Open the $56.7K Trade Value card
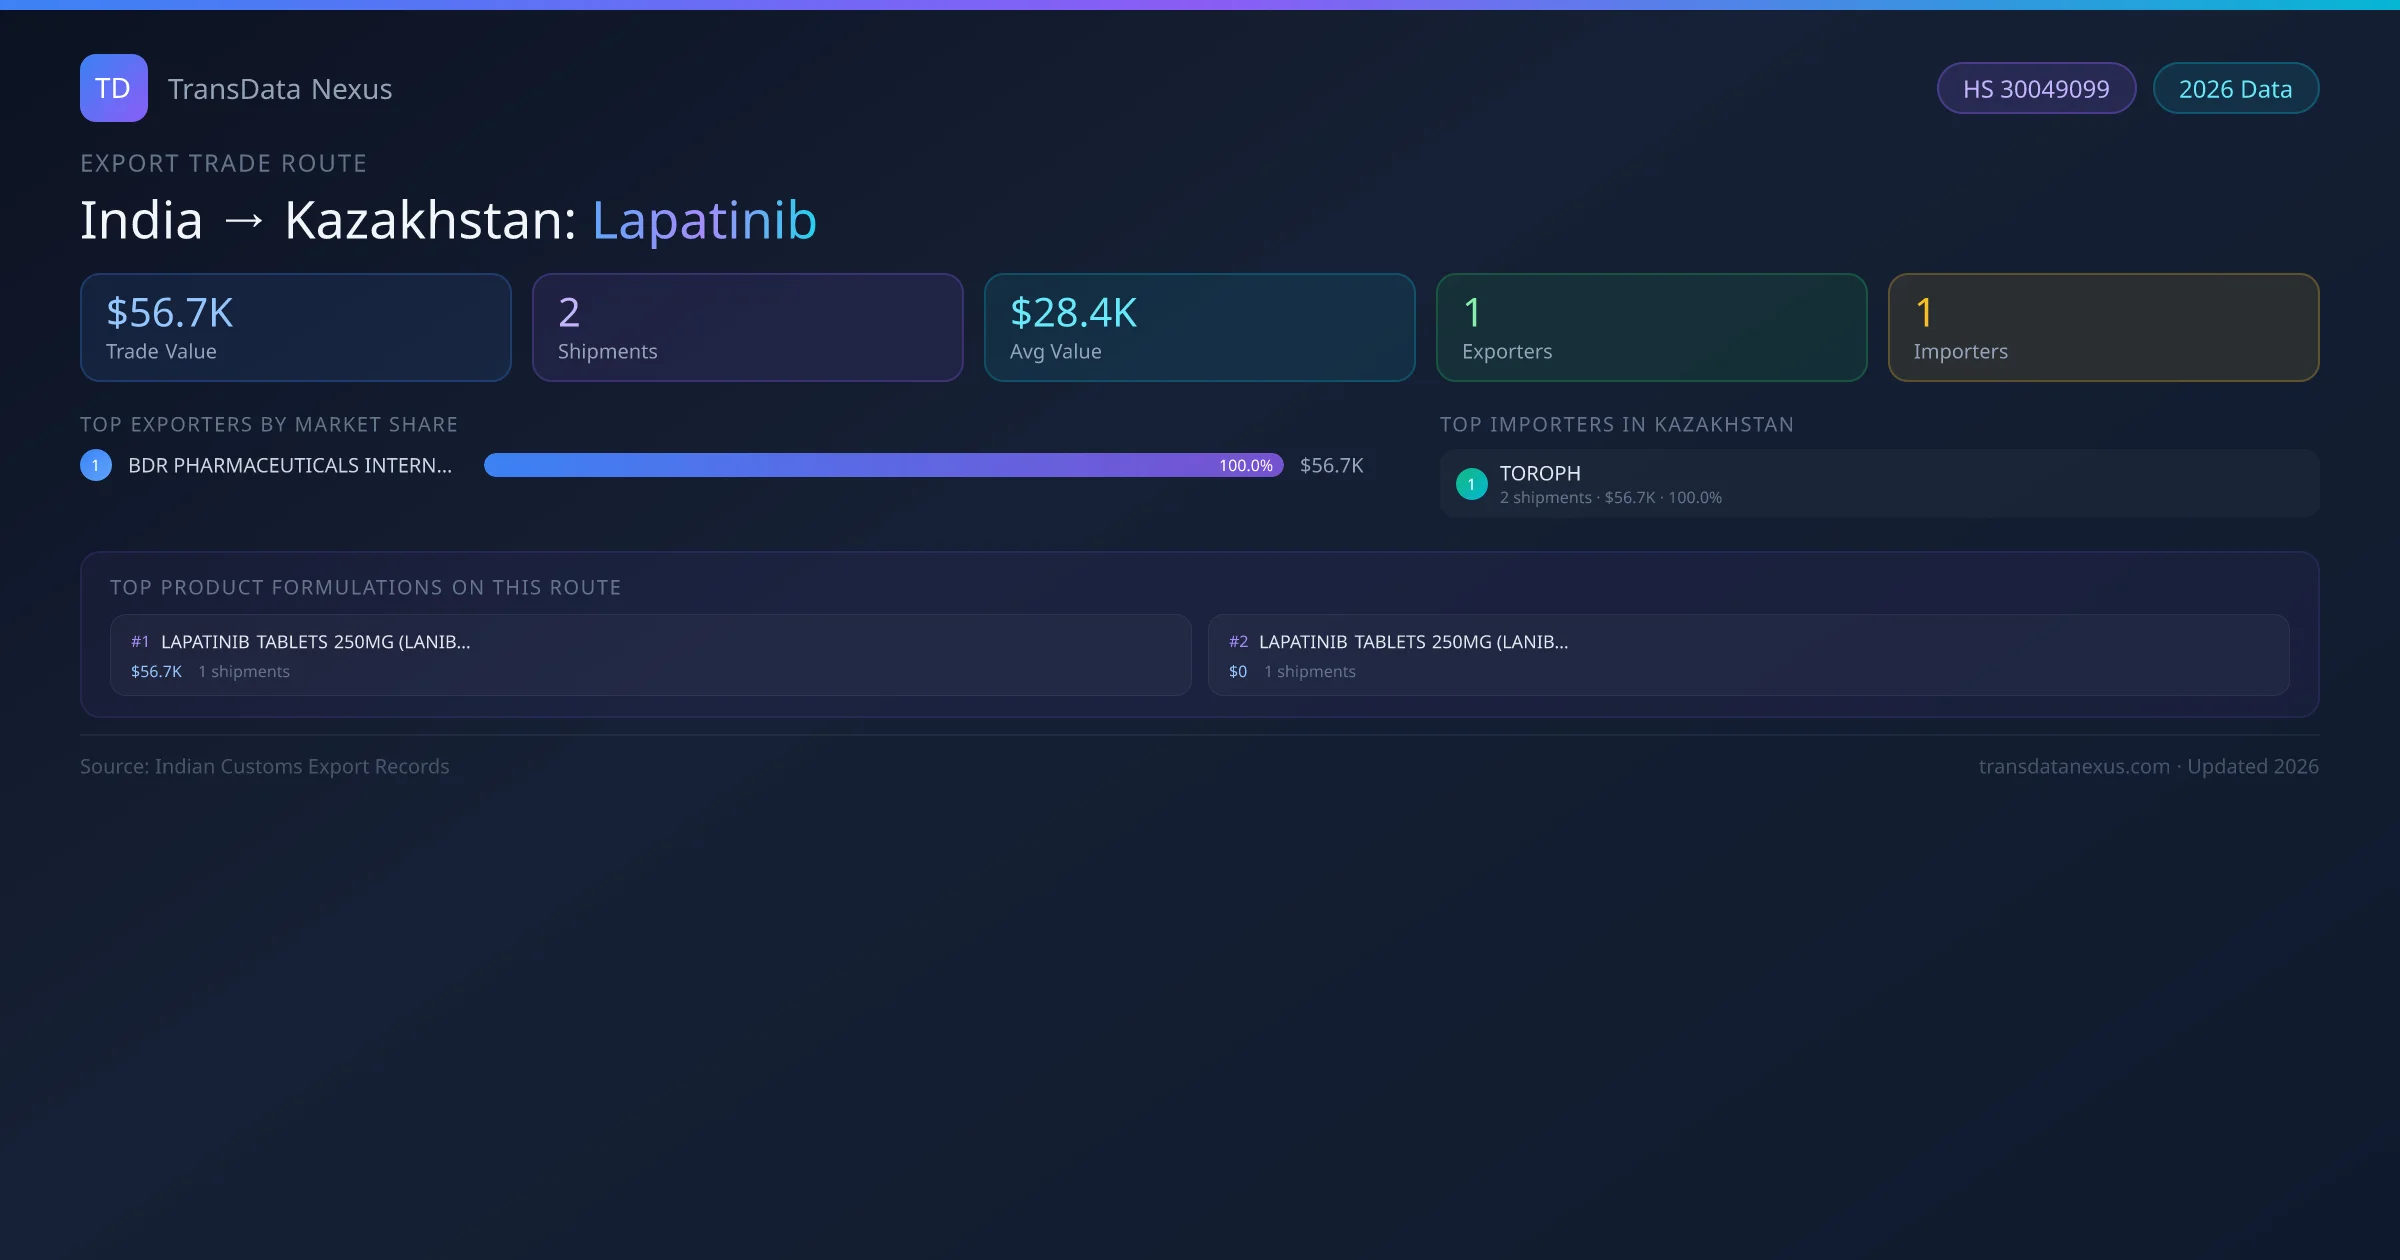This screenshot has height=1260, width=2400. tap(295, 328)
